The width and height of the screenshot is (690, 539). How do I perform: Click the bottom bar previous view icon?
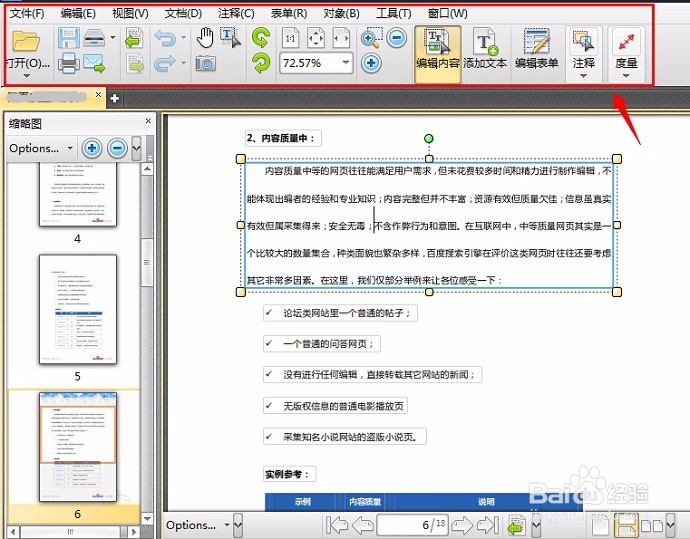point(517,525)
